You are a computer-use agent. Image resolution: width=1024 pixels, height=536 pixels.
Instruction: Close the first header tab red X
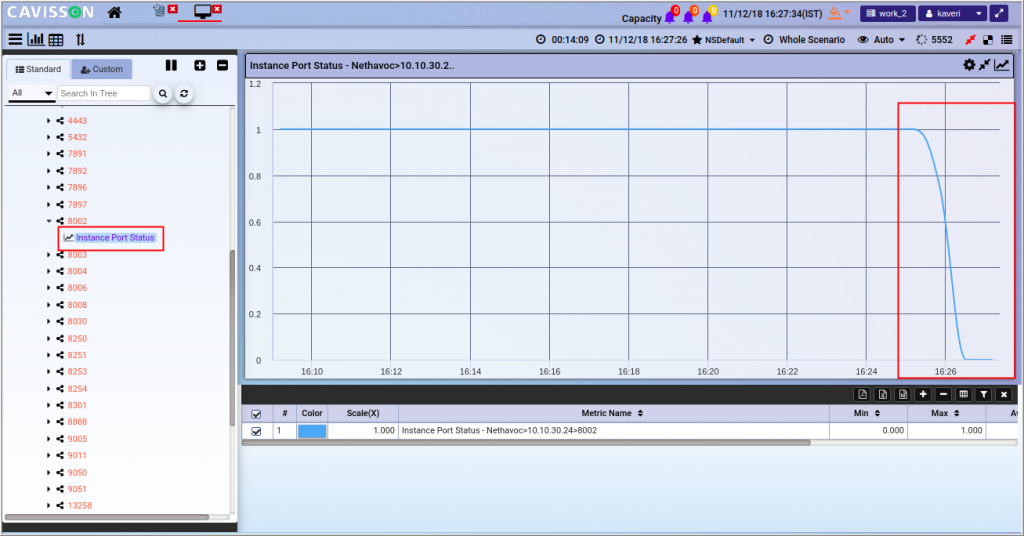(172, 9)
